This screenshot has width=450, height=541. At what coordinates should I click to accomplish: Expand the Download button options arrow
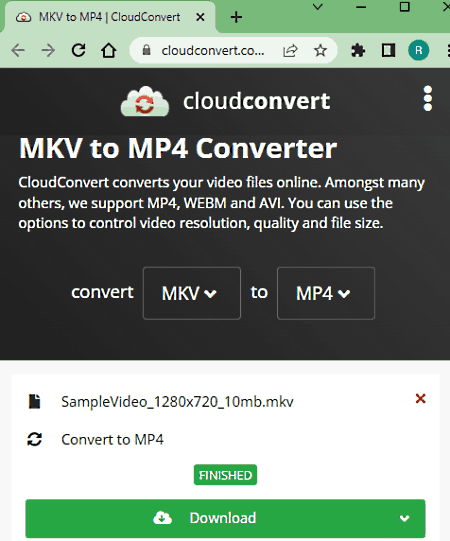(x=404, y=518)
